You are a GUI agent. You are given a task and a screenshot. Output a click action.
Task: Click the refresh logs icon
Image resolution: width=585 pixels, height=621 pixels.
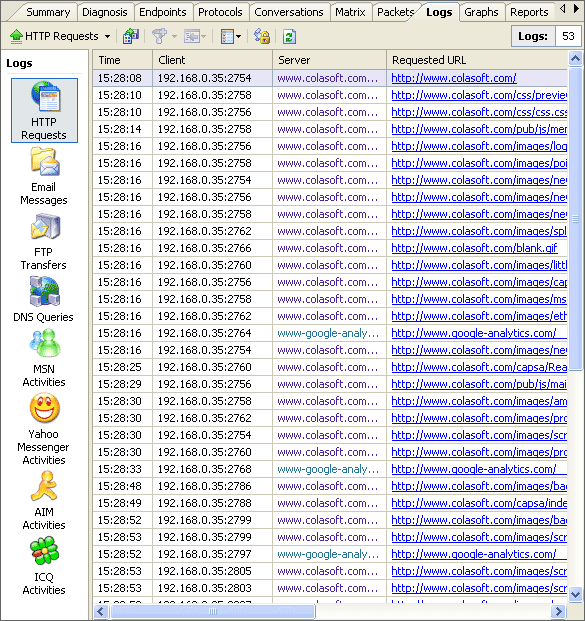tap(290, 36)
